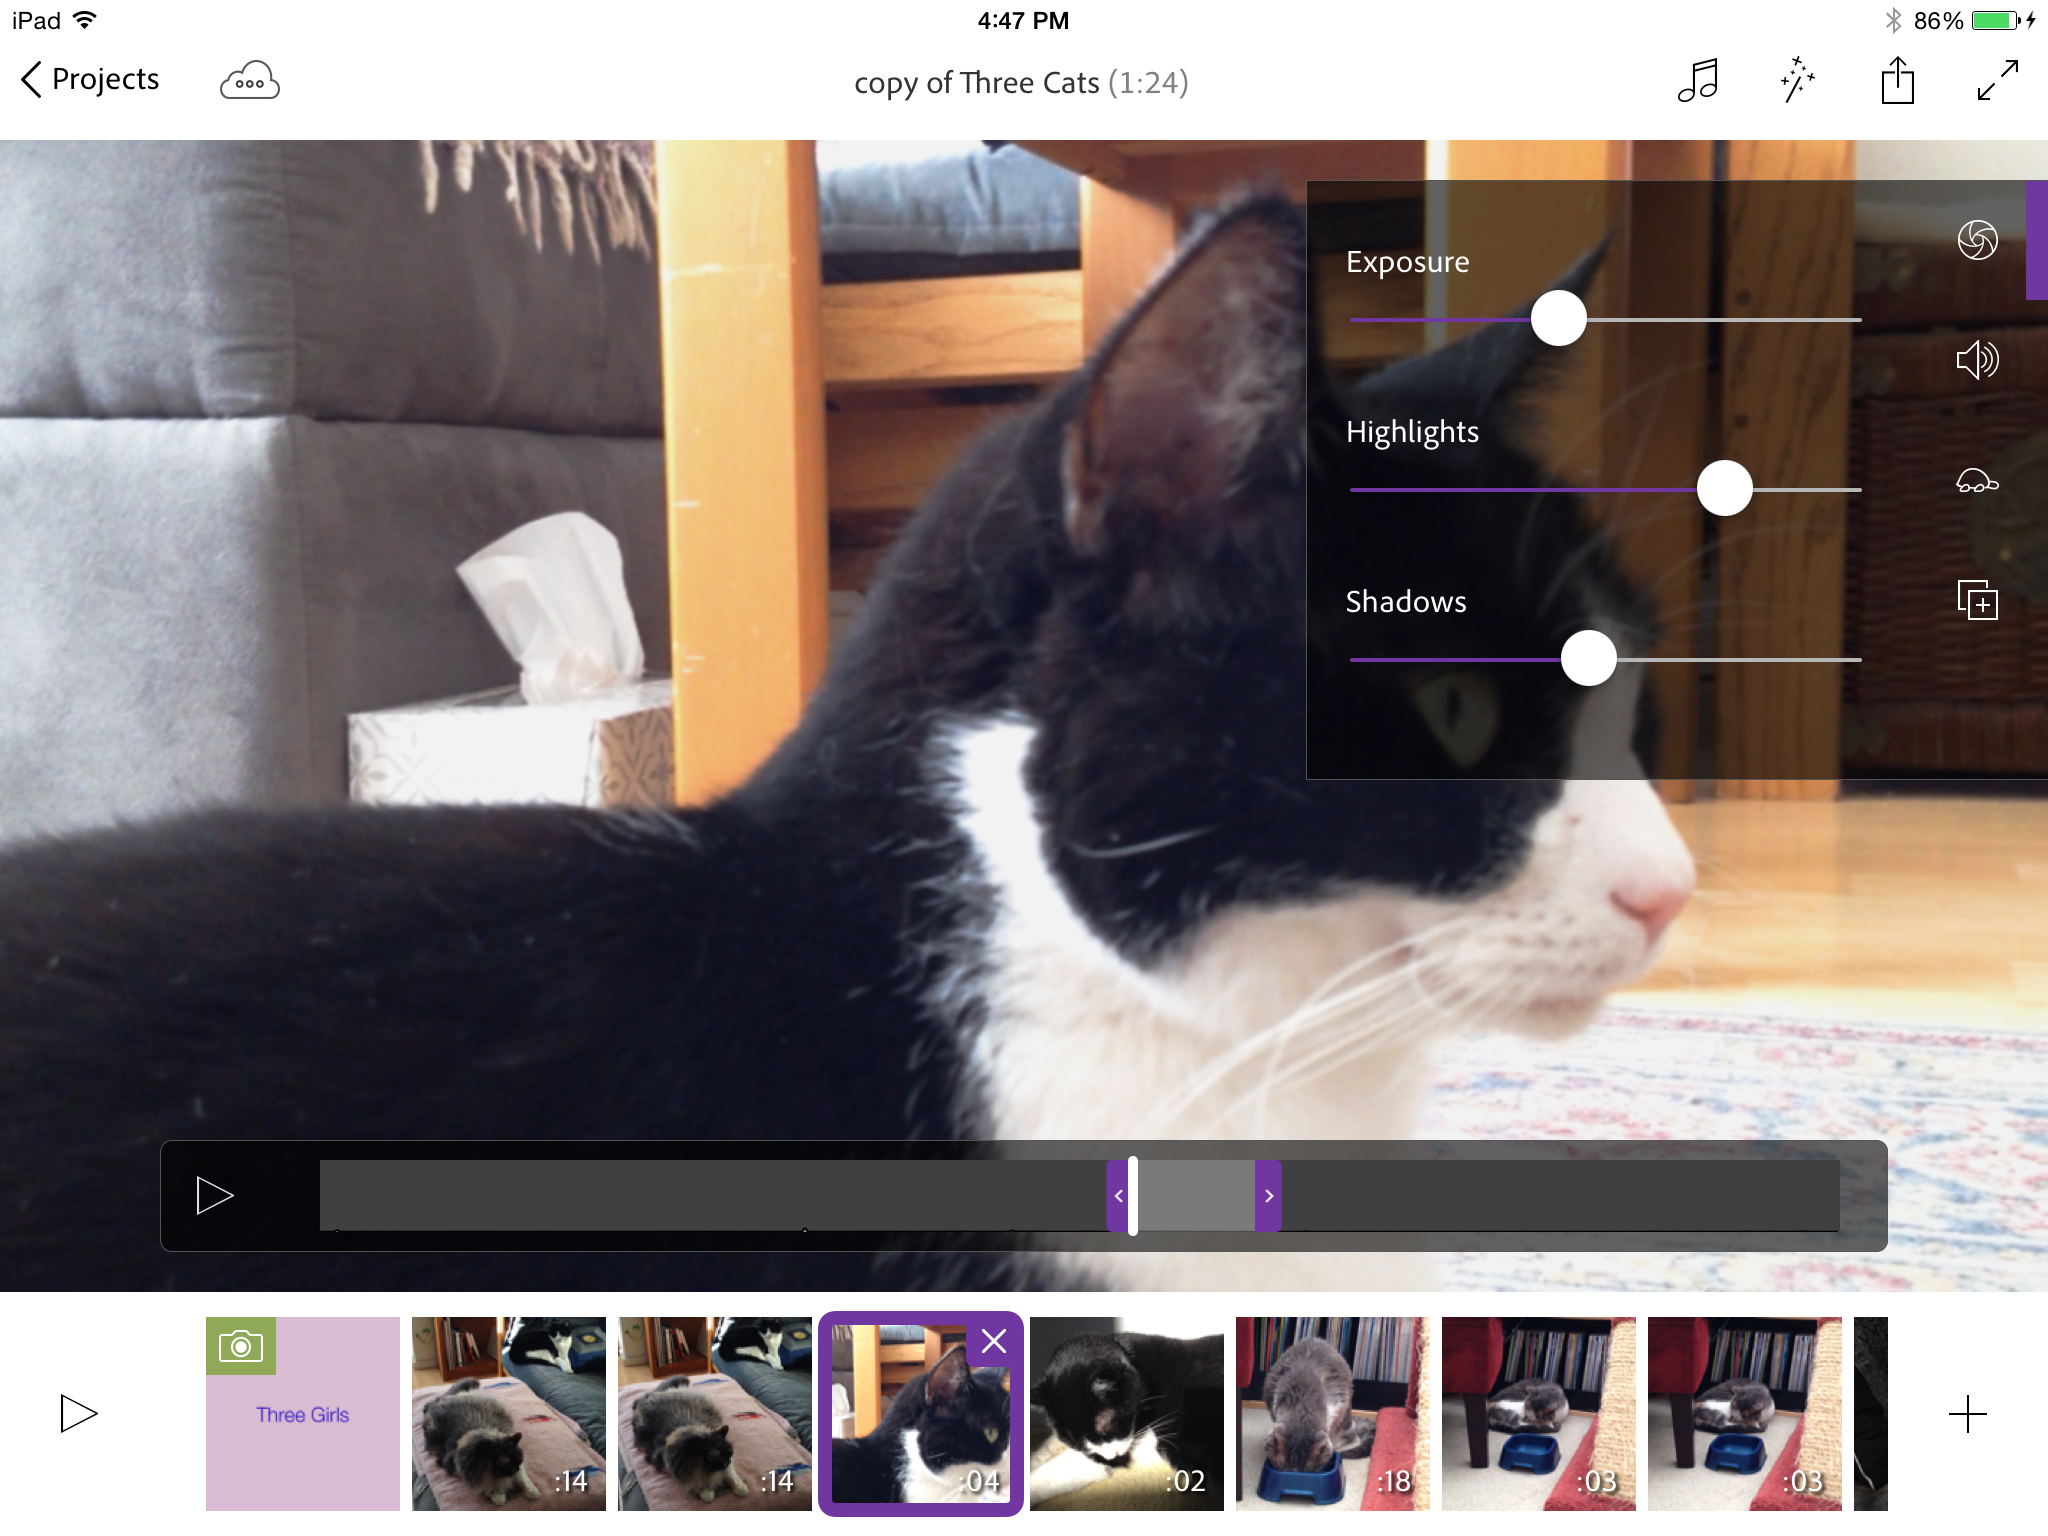
Task: Play the selected clip in trim bar
Action: [x=214, y=1196]
